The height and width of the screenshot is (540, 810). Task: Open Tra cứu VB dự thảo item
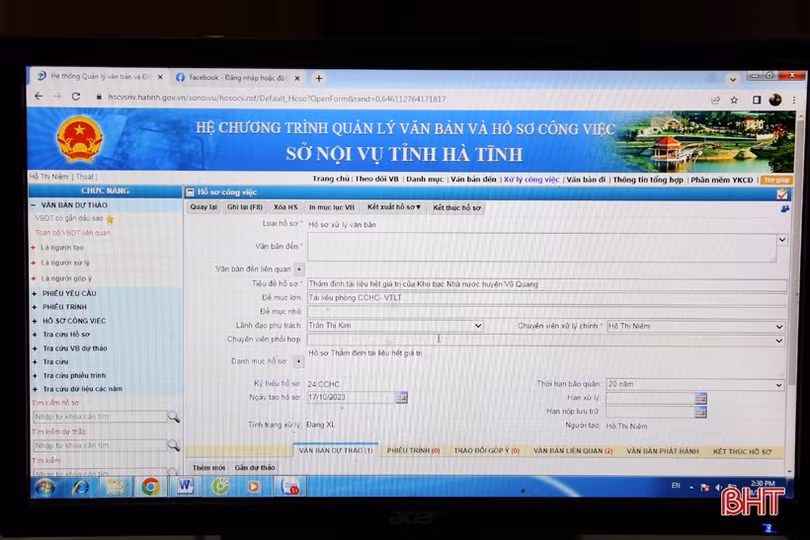pos(75,348)
